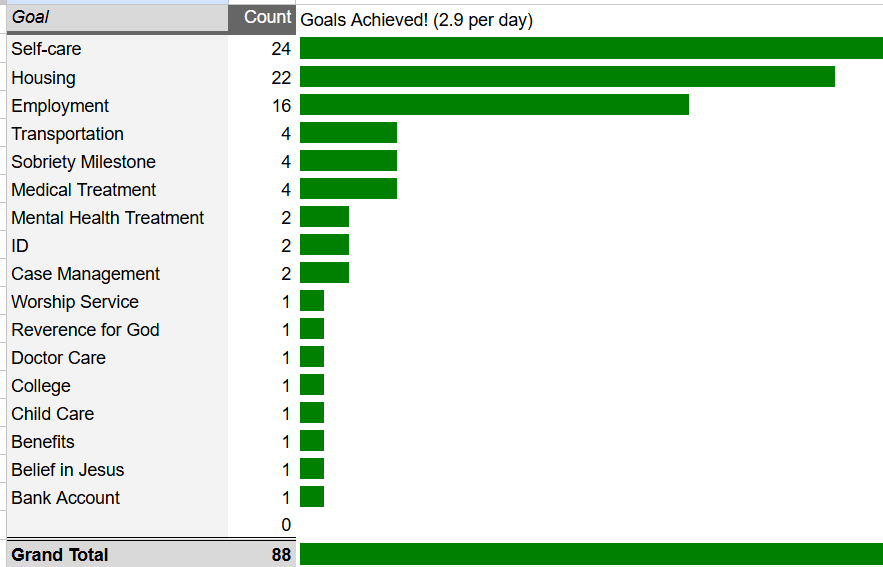
Task: Click the Transportation green bar
Action: click(349, 132)
